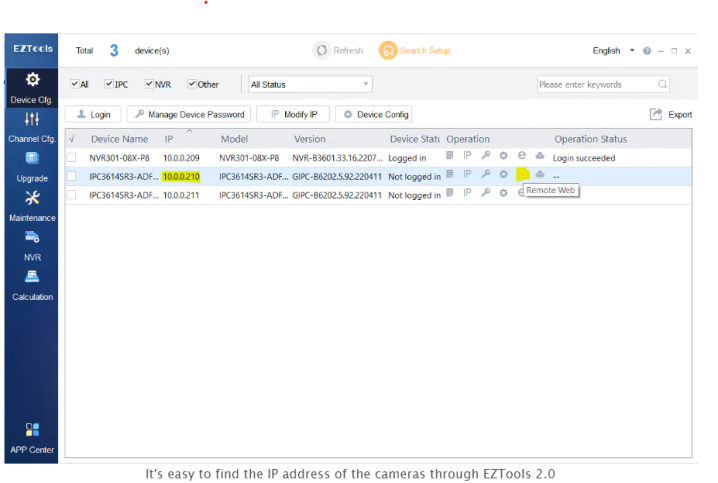Click Refresh to rescan devices
718x483 pixels.
(339, 50)
